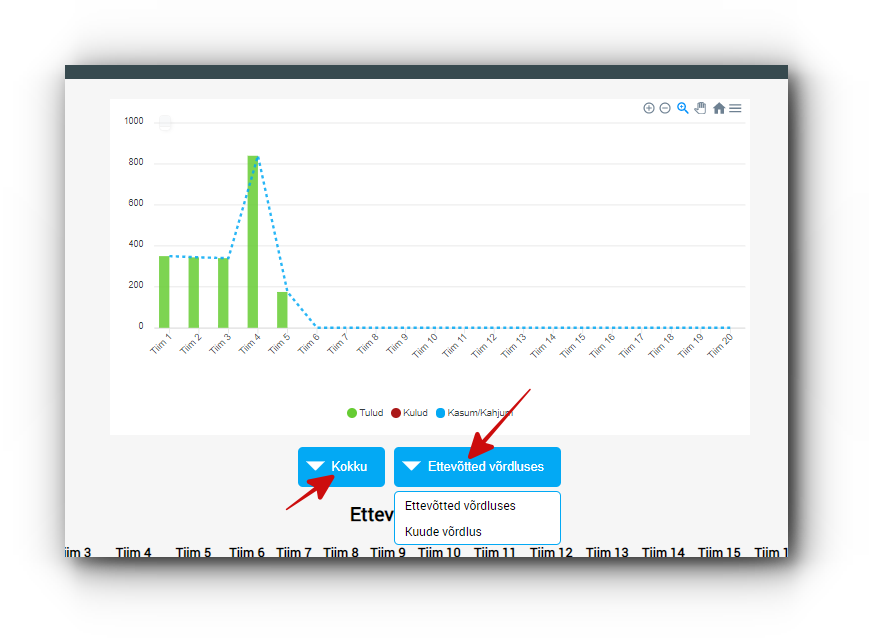Click the Tiim 5 green bar

point(282,310)
